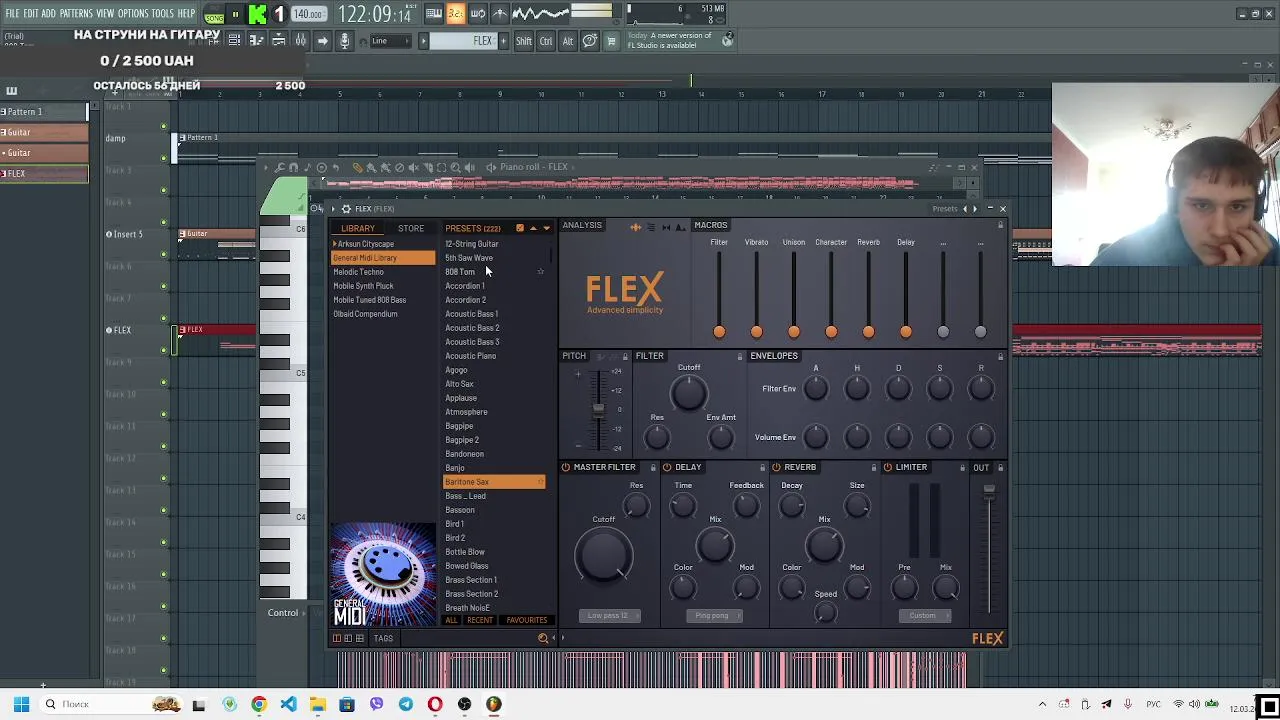Click the Filter macro slider handle
This screenshot has width=1280, height=720.
coord(719,331)
